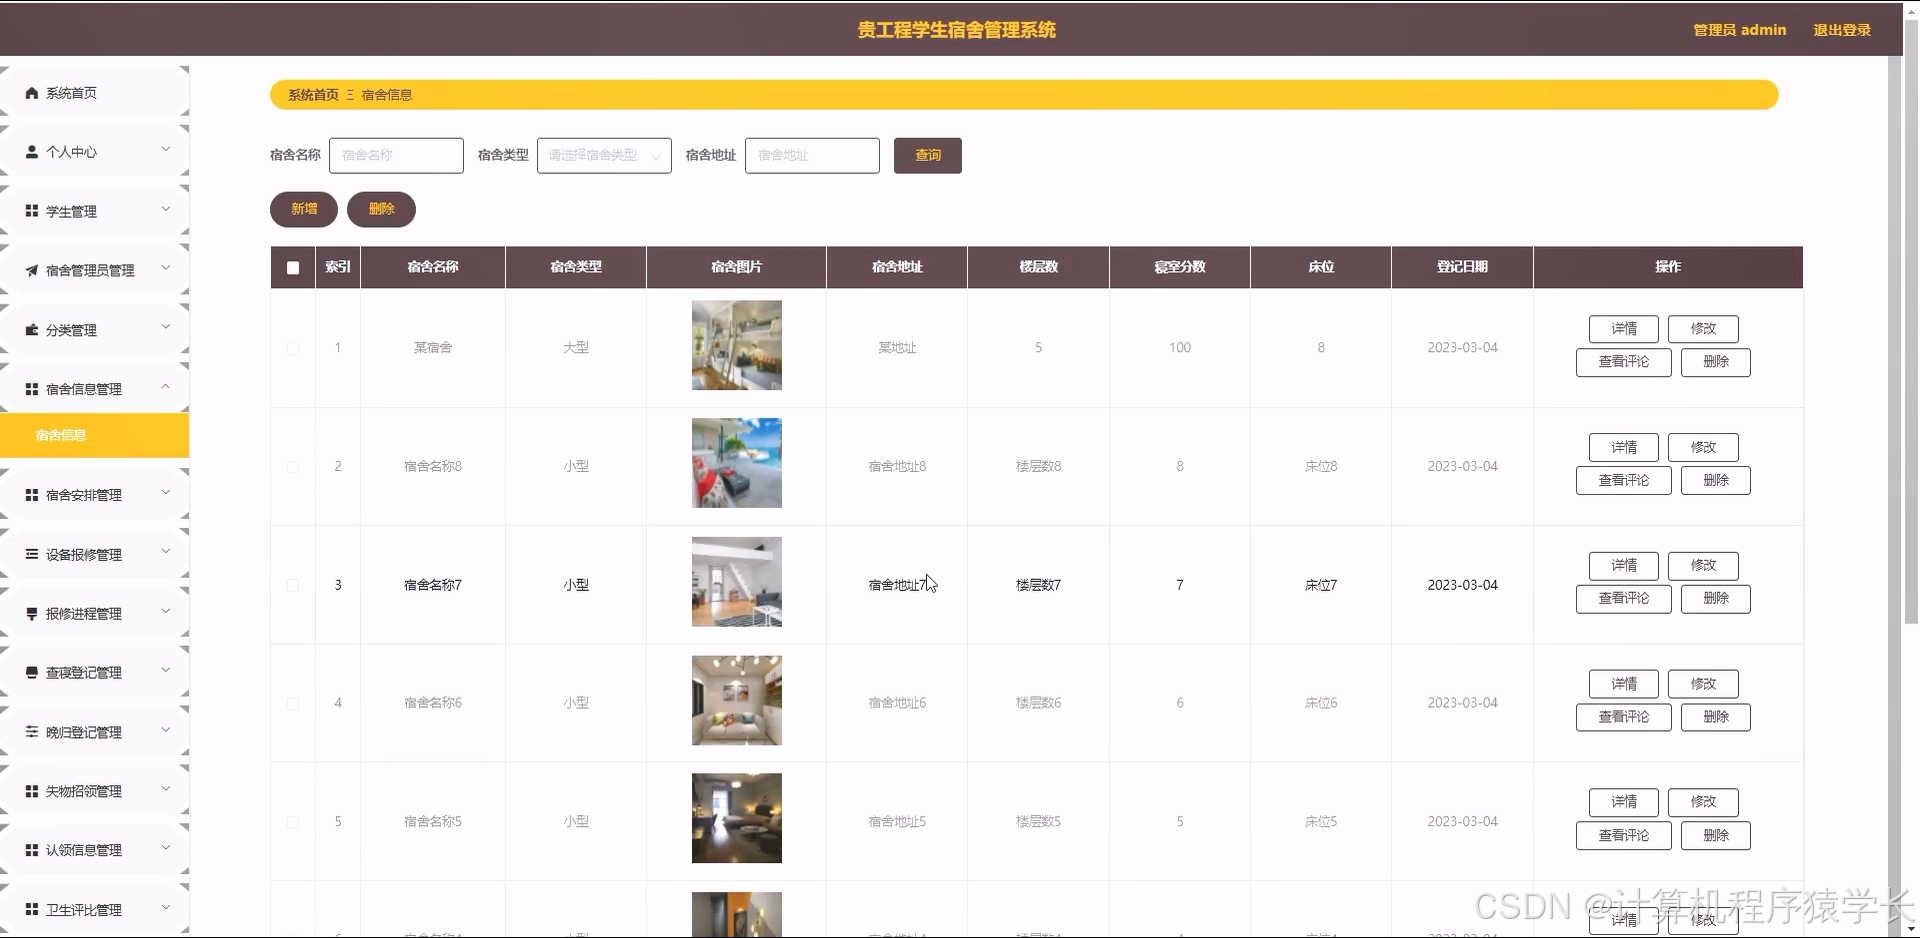Open 失物招领管理 in the sidebar
1920x938 pixels.
[84, 791]
